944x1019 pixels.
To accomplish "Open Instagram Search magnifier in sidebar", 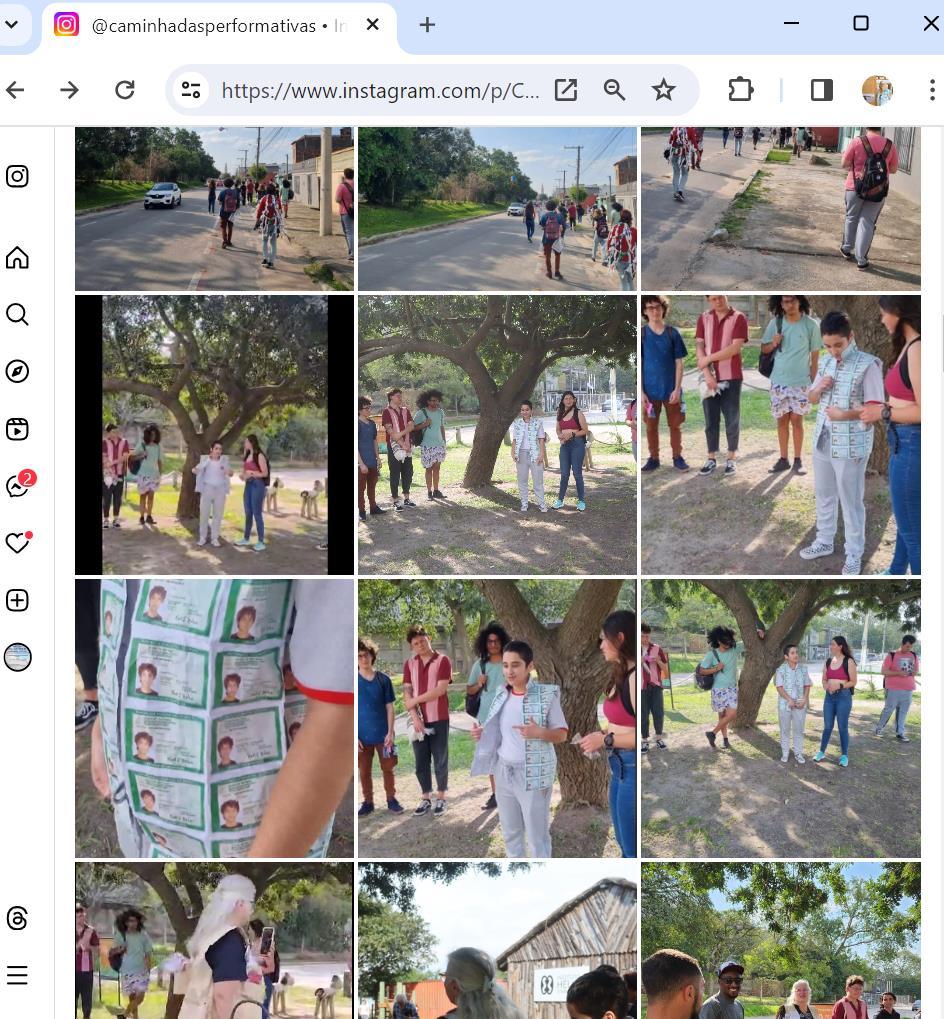I will click(x=18, y=315).
